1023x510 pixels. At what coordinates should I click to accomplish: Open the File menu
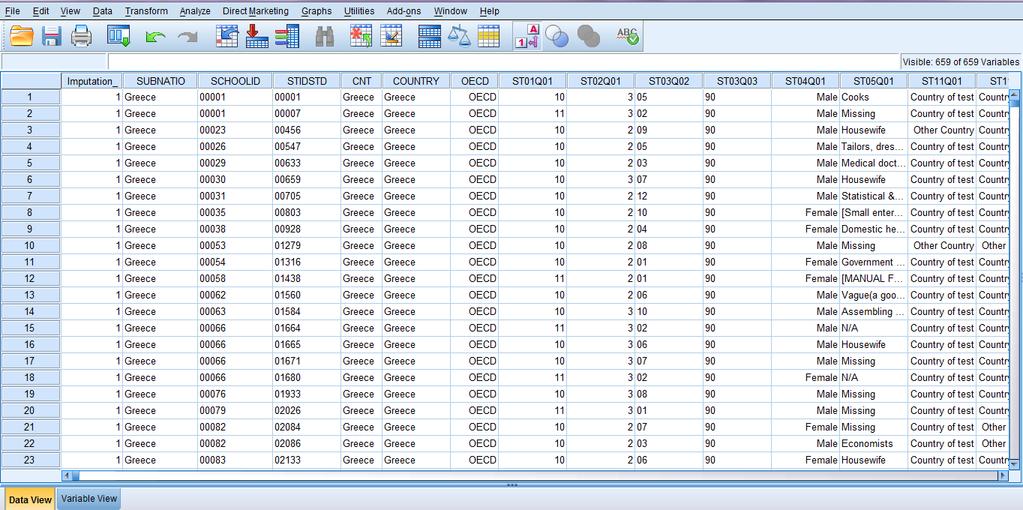pyautogui.click(x=12, y=11)
